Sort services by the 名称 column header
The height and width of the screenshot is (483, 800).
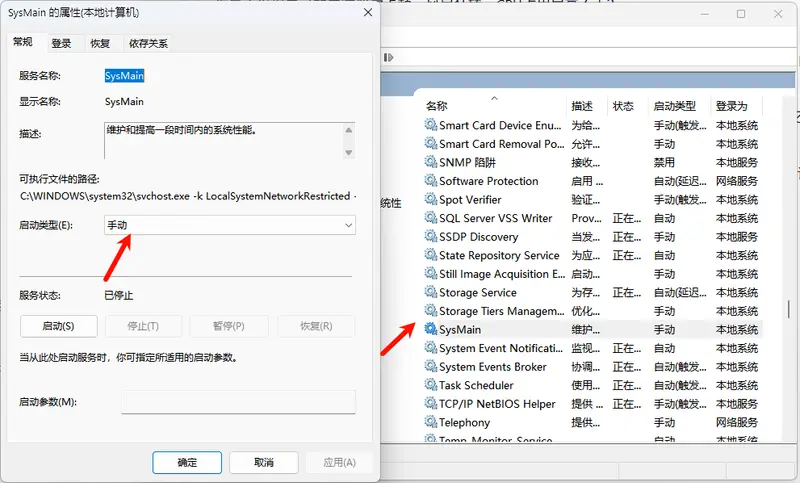(437, 106)
